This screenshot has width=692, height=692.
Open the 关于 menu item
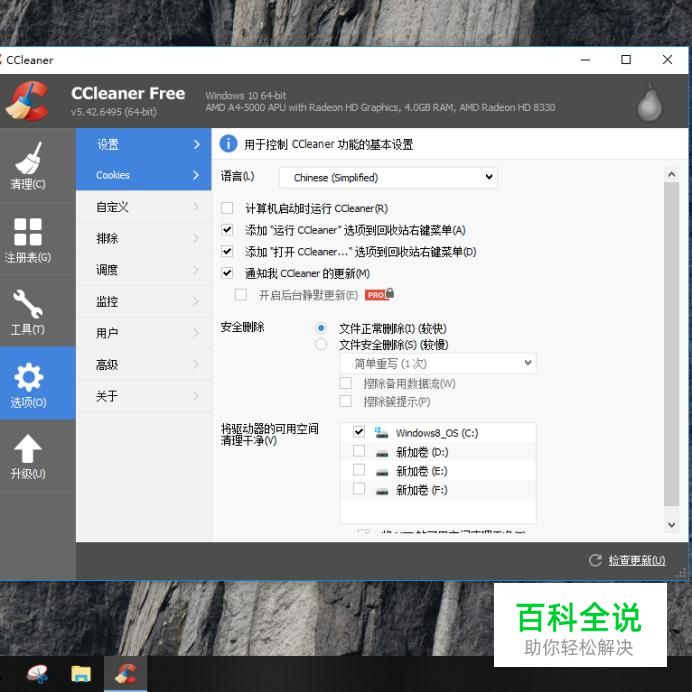coord(143,395)
